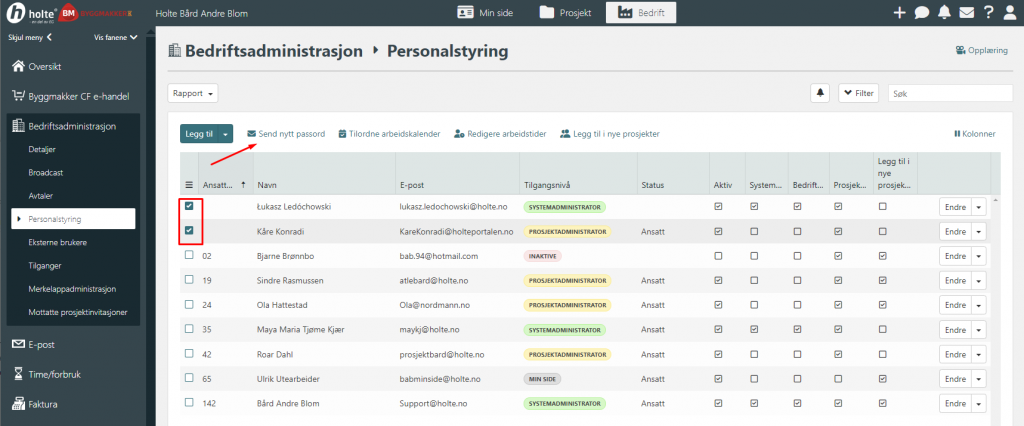Open help question mark icon
The height and width of the screenshot is (426, 1024).
pyautogui.click(x=988, y=13)
